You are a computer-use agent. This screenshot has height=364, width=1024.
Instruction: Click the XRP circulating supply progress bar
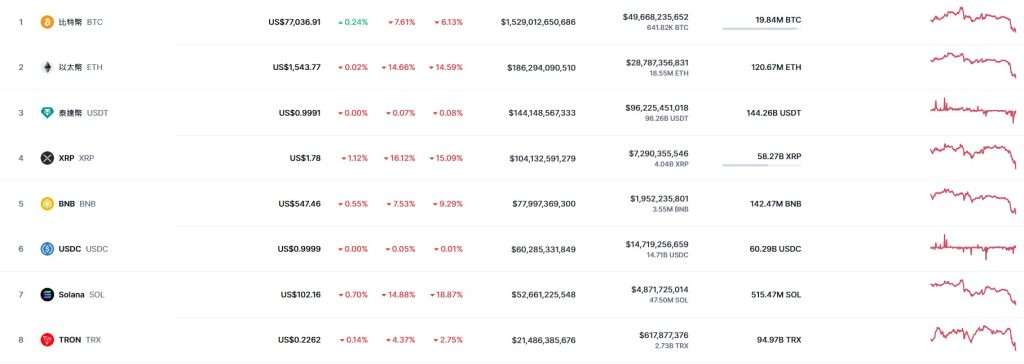(761, 166)
